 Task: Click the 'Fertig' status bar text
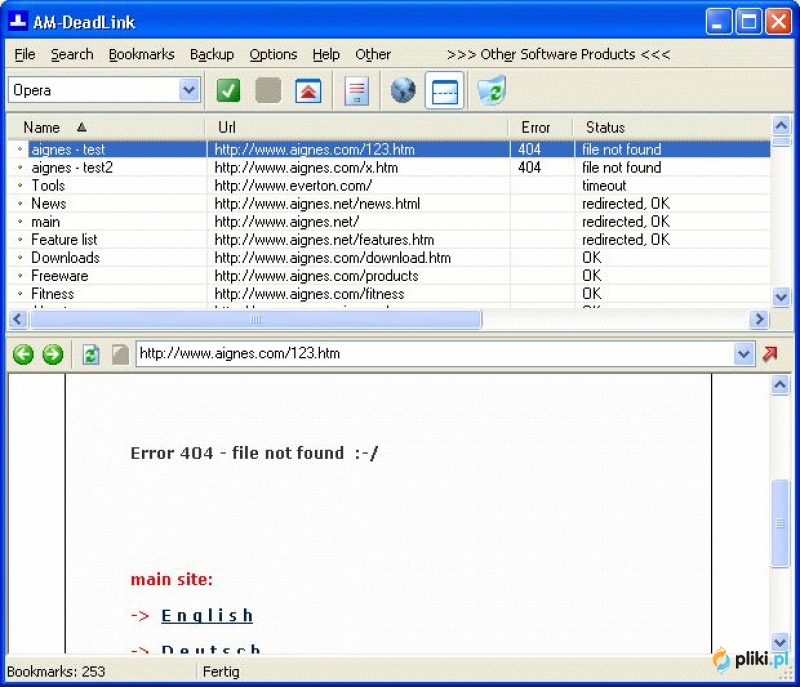pos(221,672)
